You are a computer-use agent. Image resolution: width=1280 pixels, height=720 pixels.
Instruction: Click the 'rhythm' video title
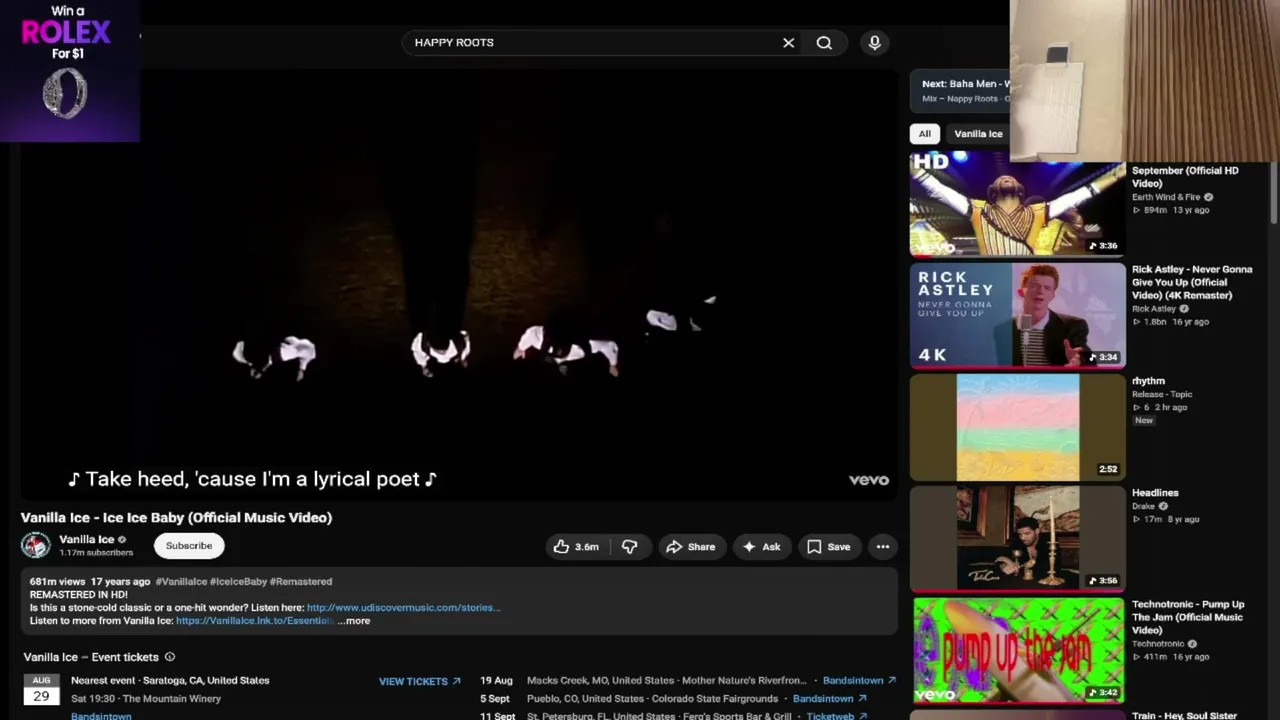1148,381
